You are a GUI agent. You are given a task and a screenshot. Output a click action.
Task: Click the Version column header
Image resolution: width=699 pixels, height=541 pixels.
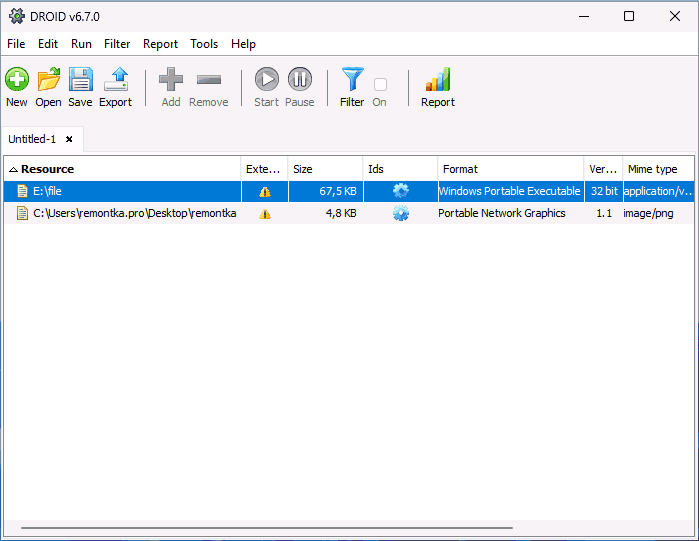click(603, 169)
